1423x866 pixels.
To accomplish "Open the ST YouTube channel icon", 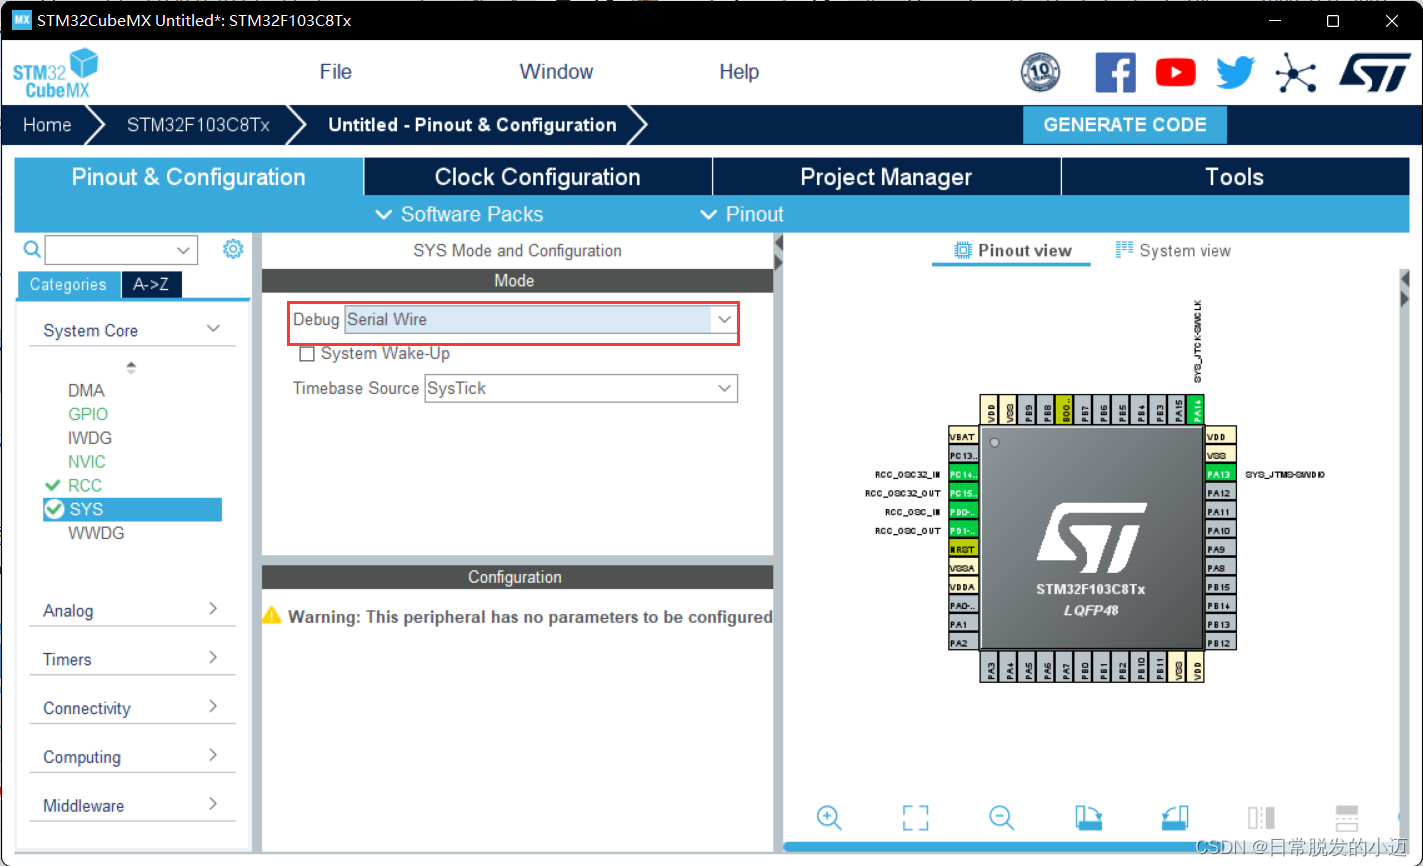I will [1175, 72].
